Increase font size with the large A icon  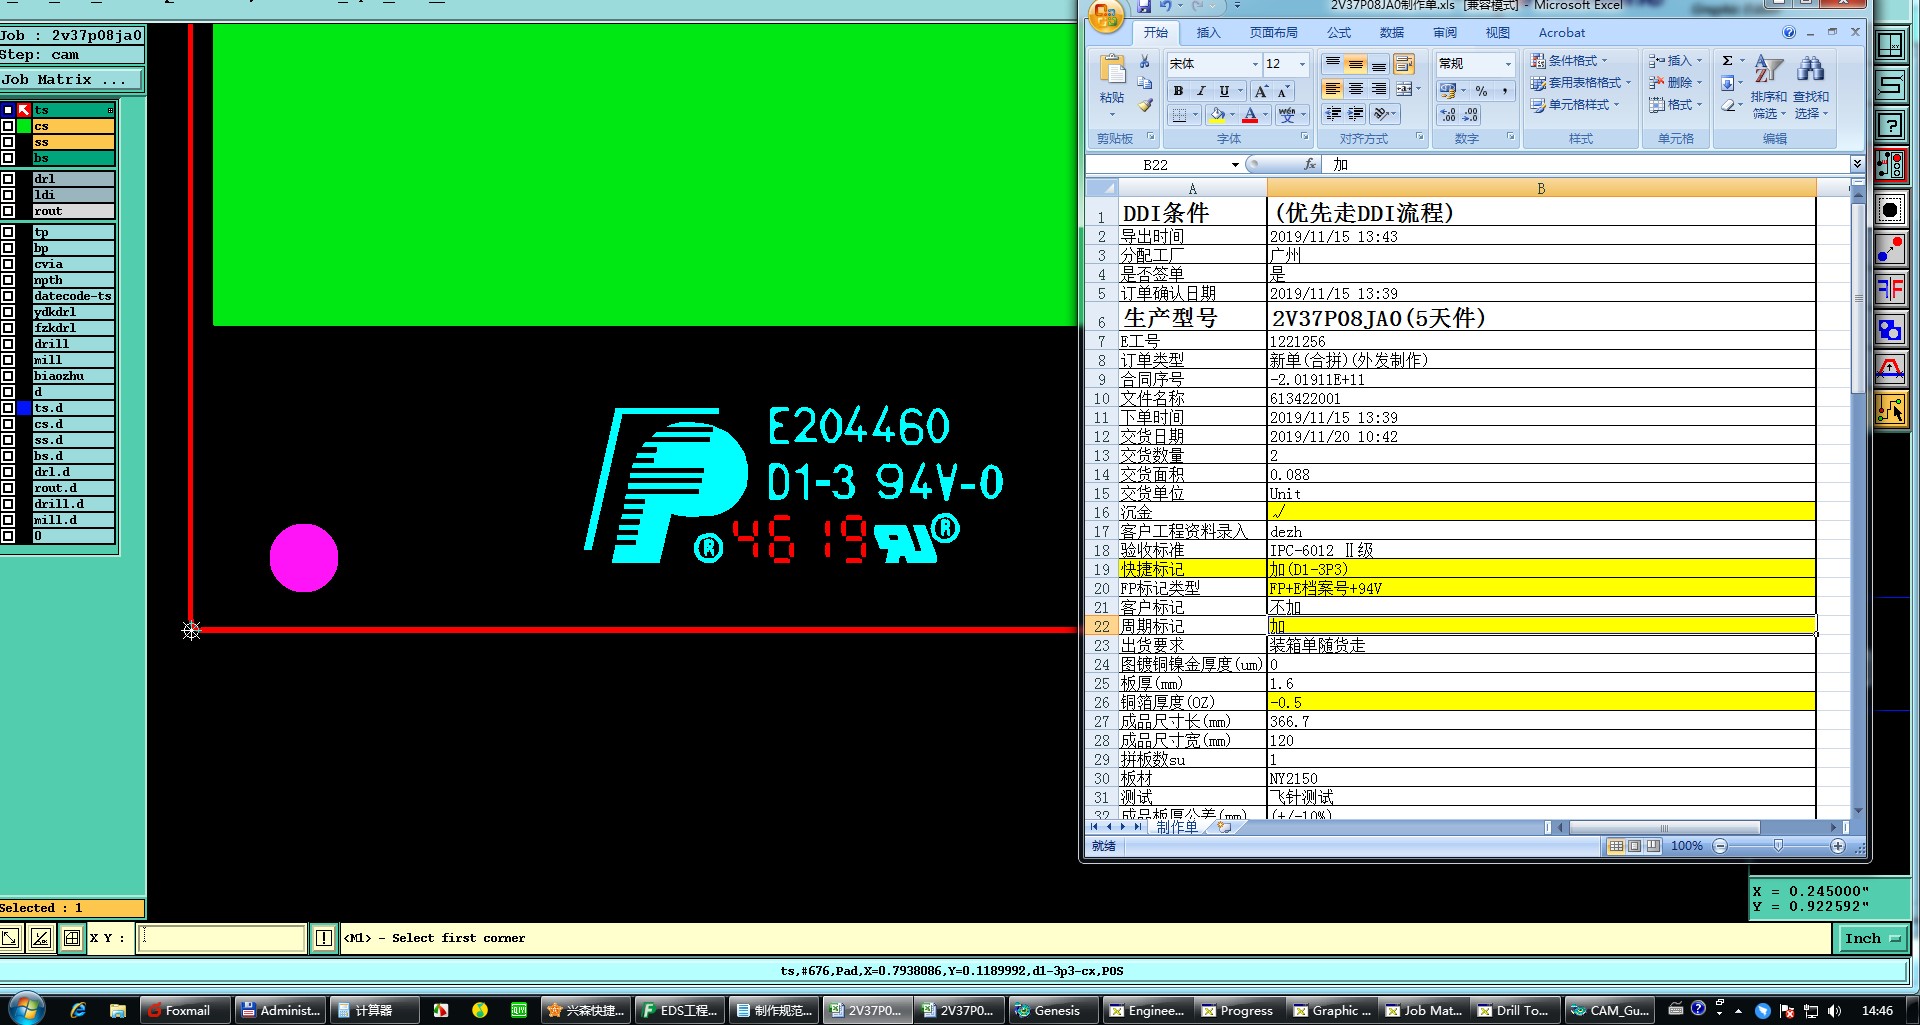click(x=1261, y=91)
